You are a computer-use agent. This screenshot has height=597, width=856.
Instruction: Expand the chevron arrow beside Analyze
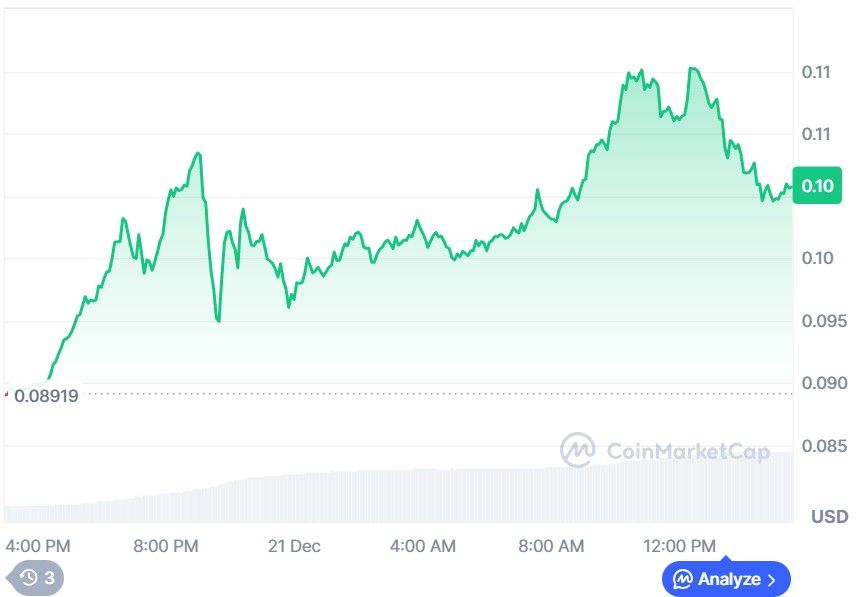[771, 579]
